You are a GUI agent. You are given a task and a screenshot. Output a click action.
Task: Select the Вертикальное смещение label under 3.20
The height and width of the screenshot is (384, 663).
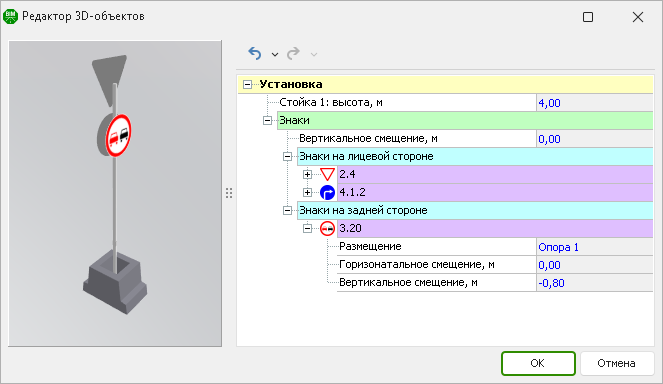(x=408, y=283)
